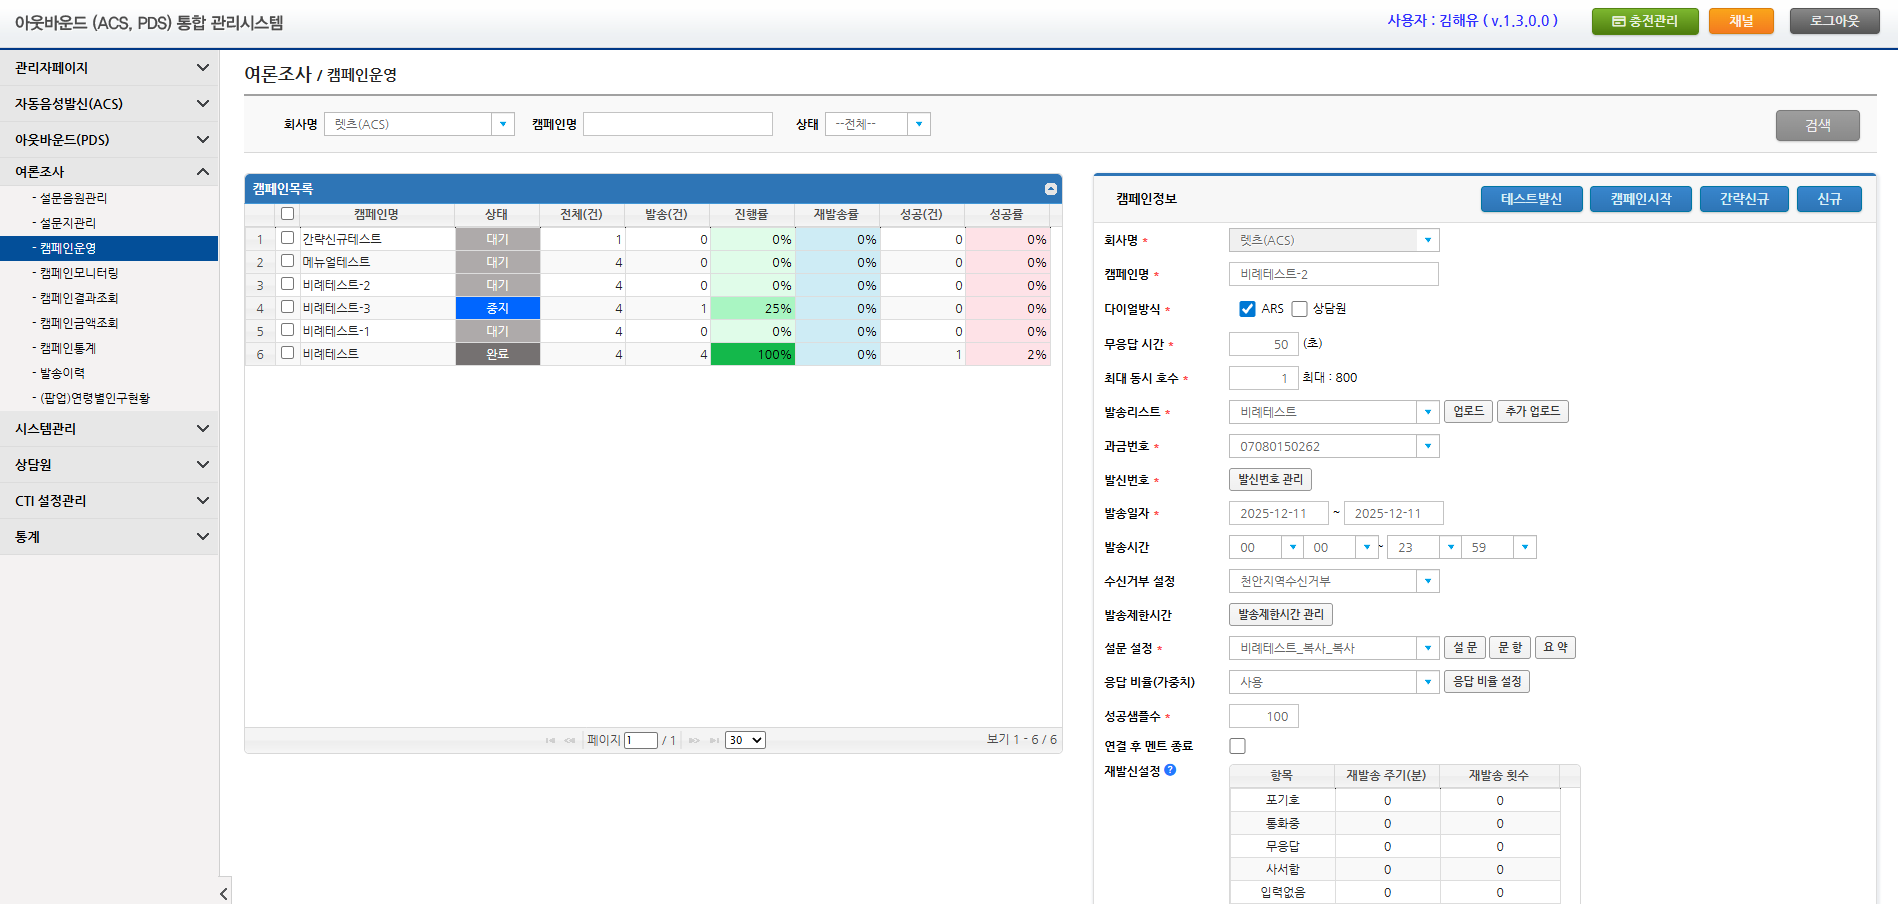1898x904 pixels.
Task: Open 발신번호 관리 button
Action: (x=1270, y=480)
